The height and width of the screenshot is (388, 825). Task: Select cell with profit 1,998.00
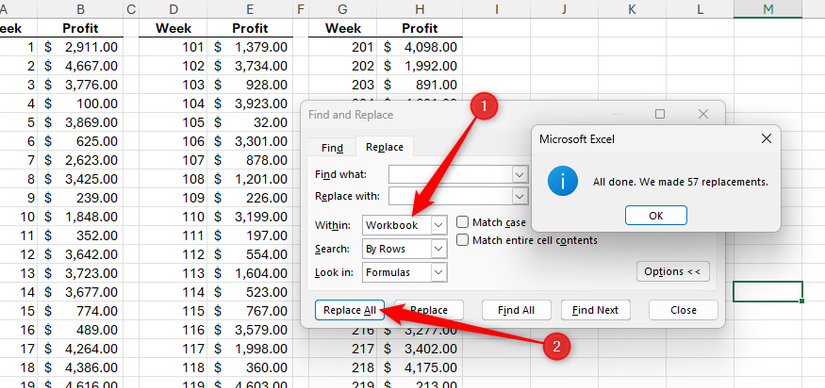(x=250, y=349)
